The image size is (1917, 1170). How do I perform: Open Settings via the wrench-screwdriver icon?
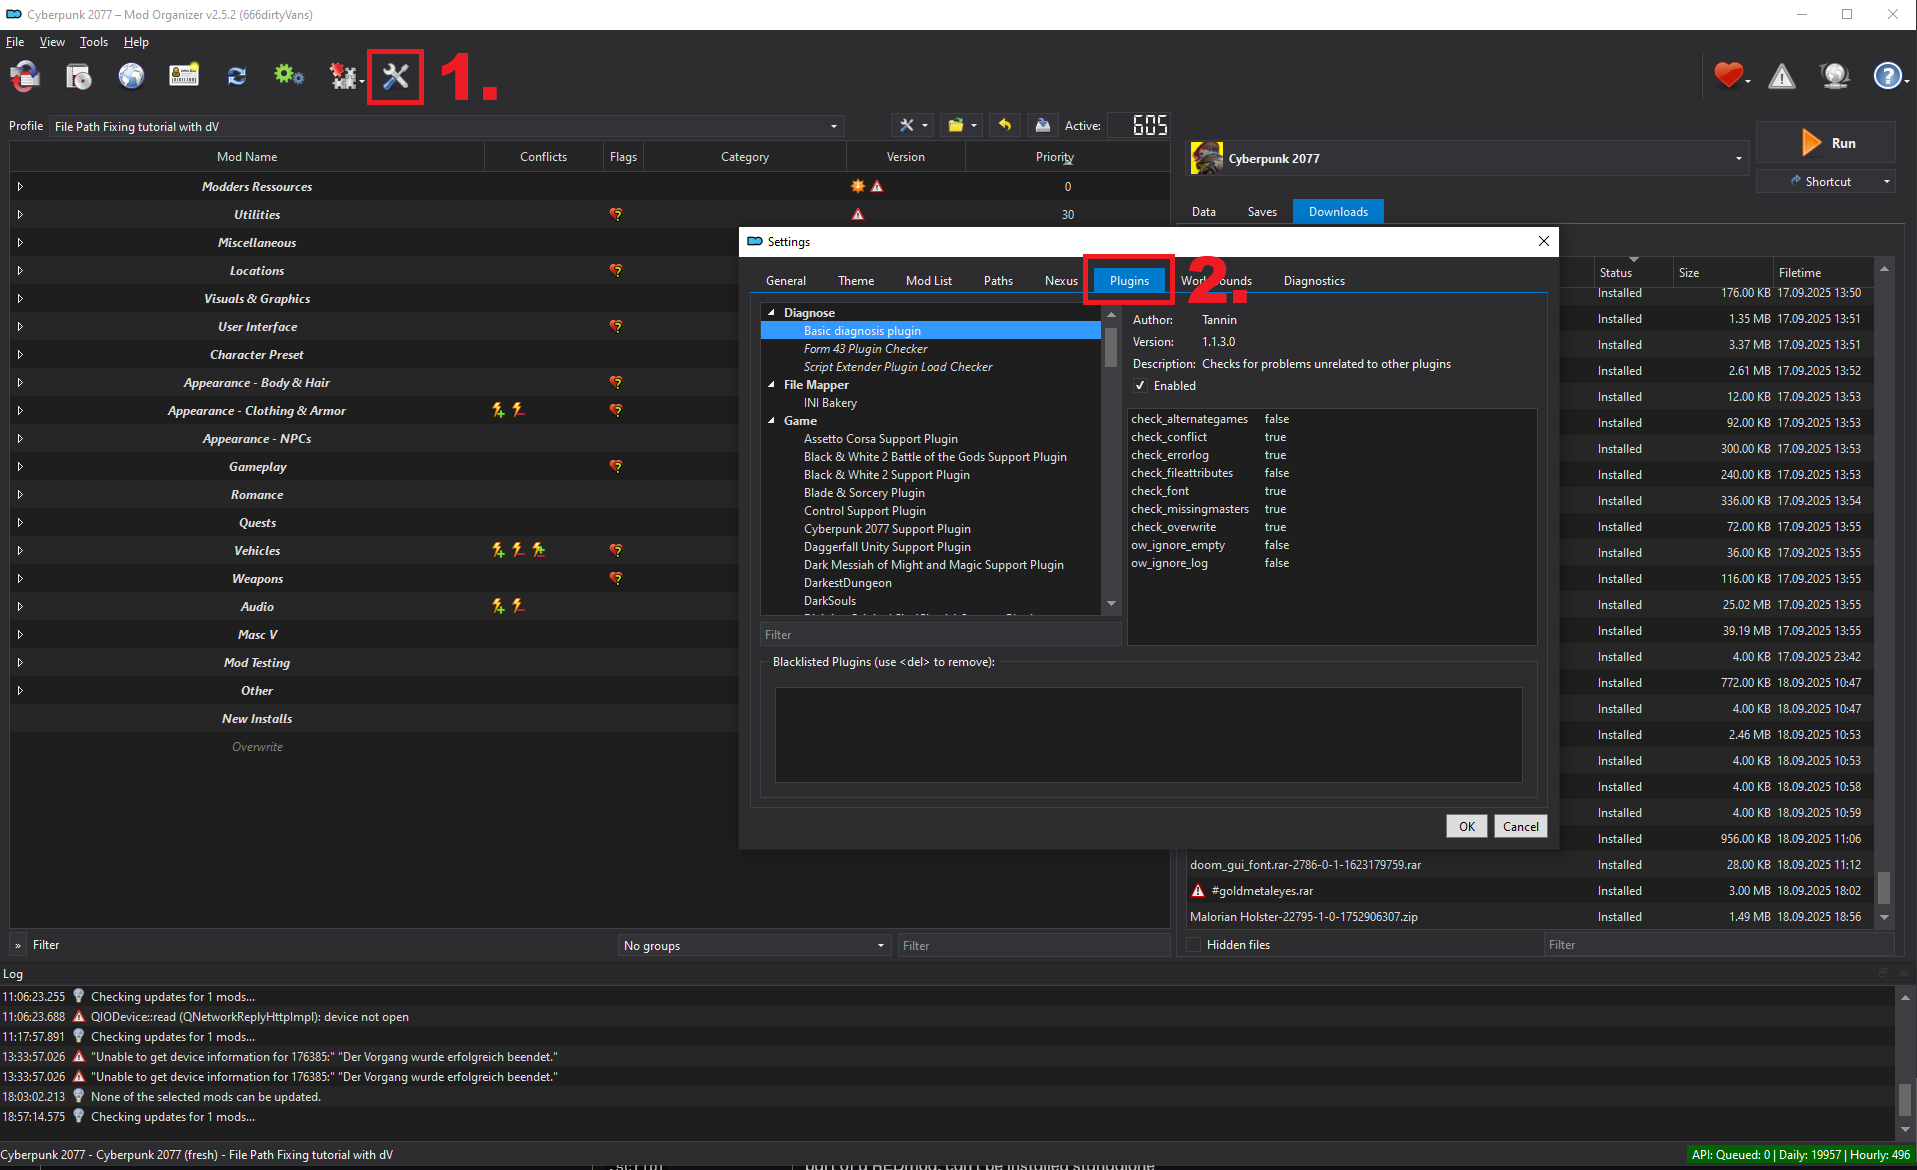[x=395, y=76]
